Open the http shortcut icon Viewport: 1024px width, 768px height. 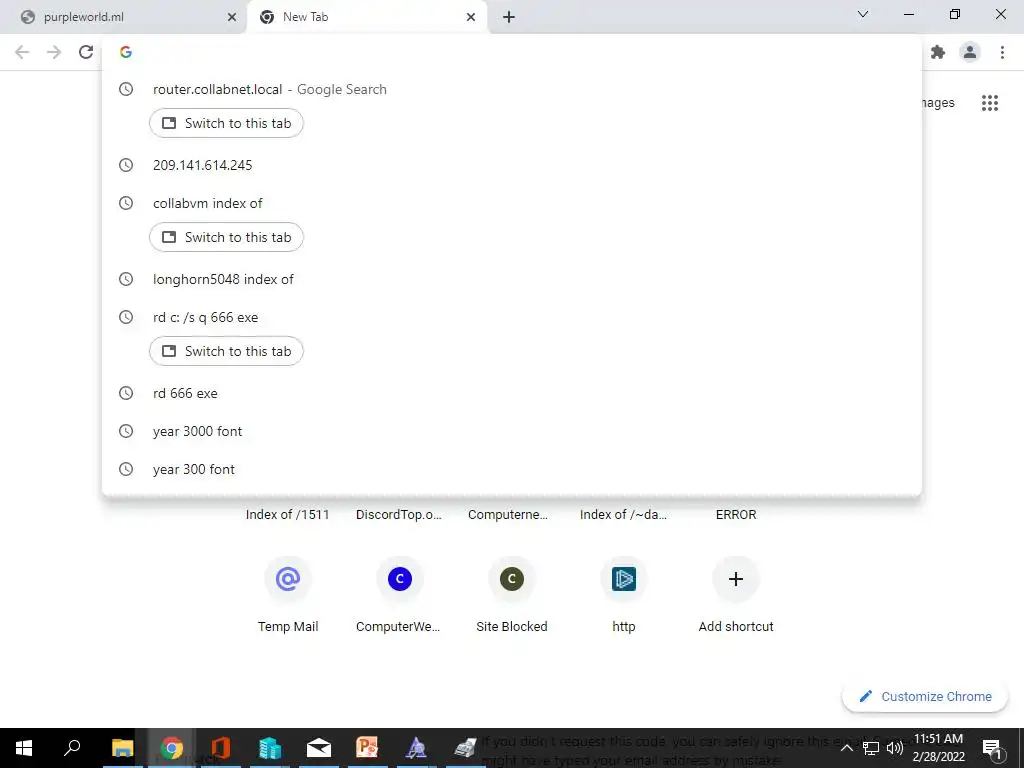[624, 579]
